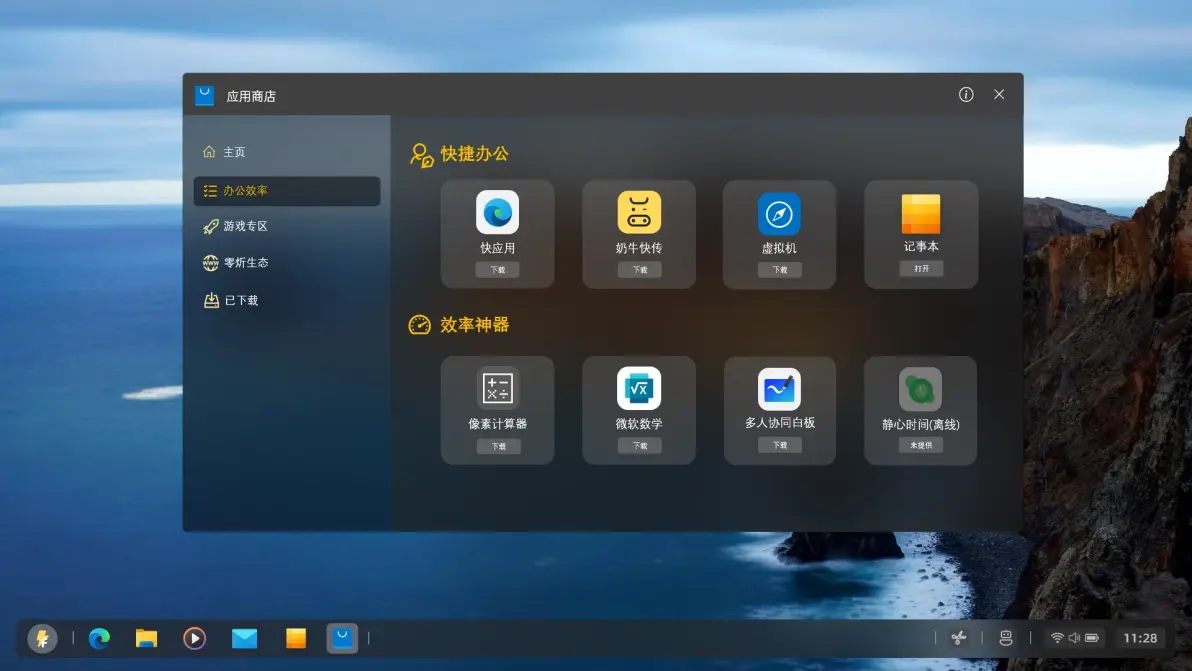Download the 奶牛快传 app
The image size is (1192, 671).
pos(639,270)
